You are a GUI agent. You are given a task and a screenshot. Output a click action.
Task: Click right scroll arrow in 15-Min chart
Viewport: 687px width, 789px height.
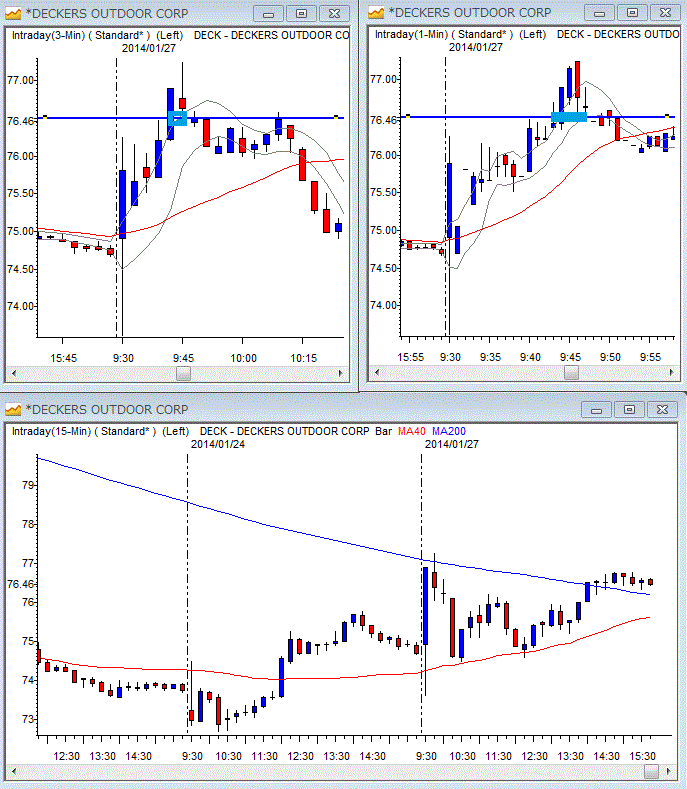coord(668,771)
